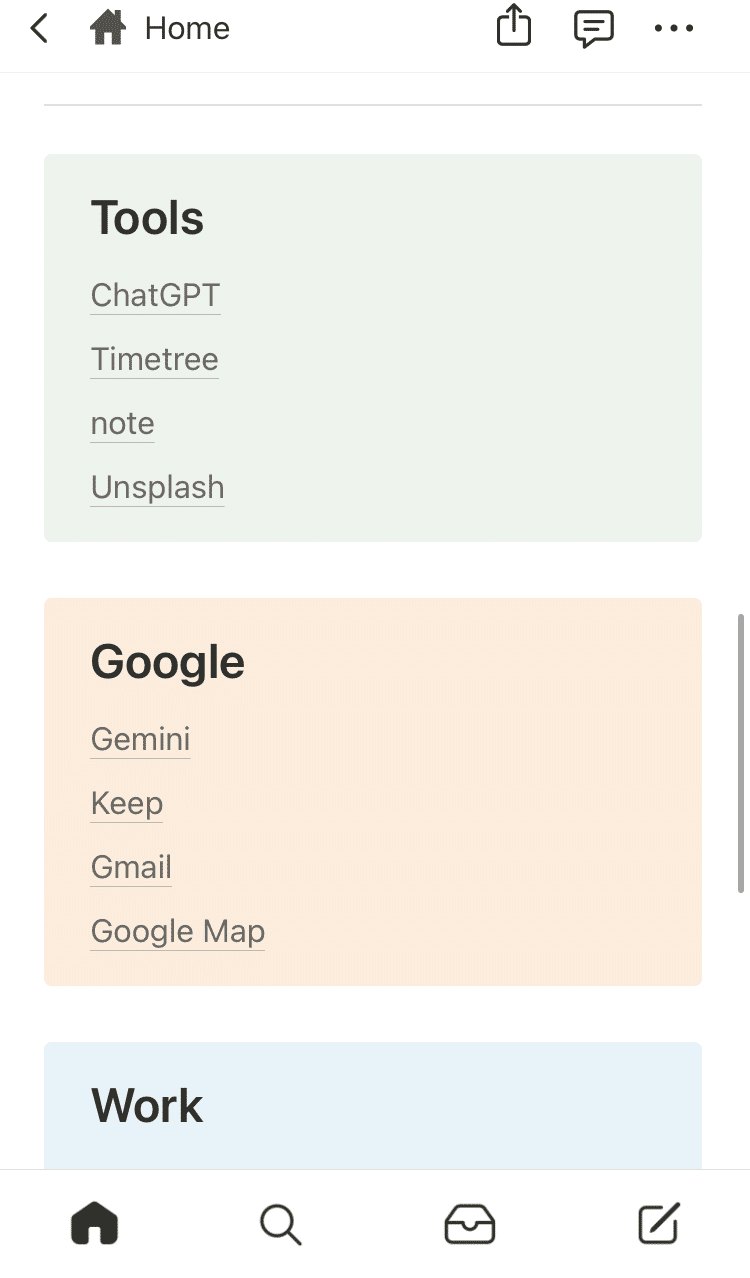Viewport: 750px width, 1278px height.
Task: Open the Gmail link
Action: click(131, 867)
